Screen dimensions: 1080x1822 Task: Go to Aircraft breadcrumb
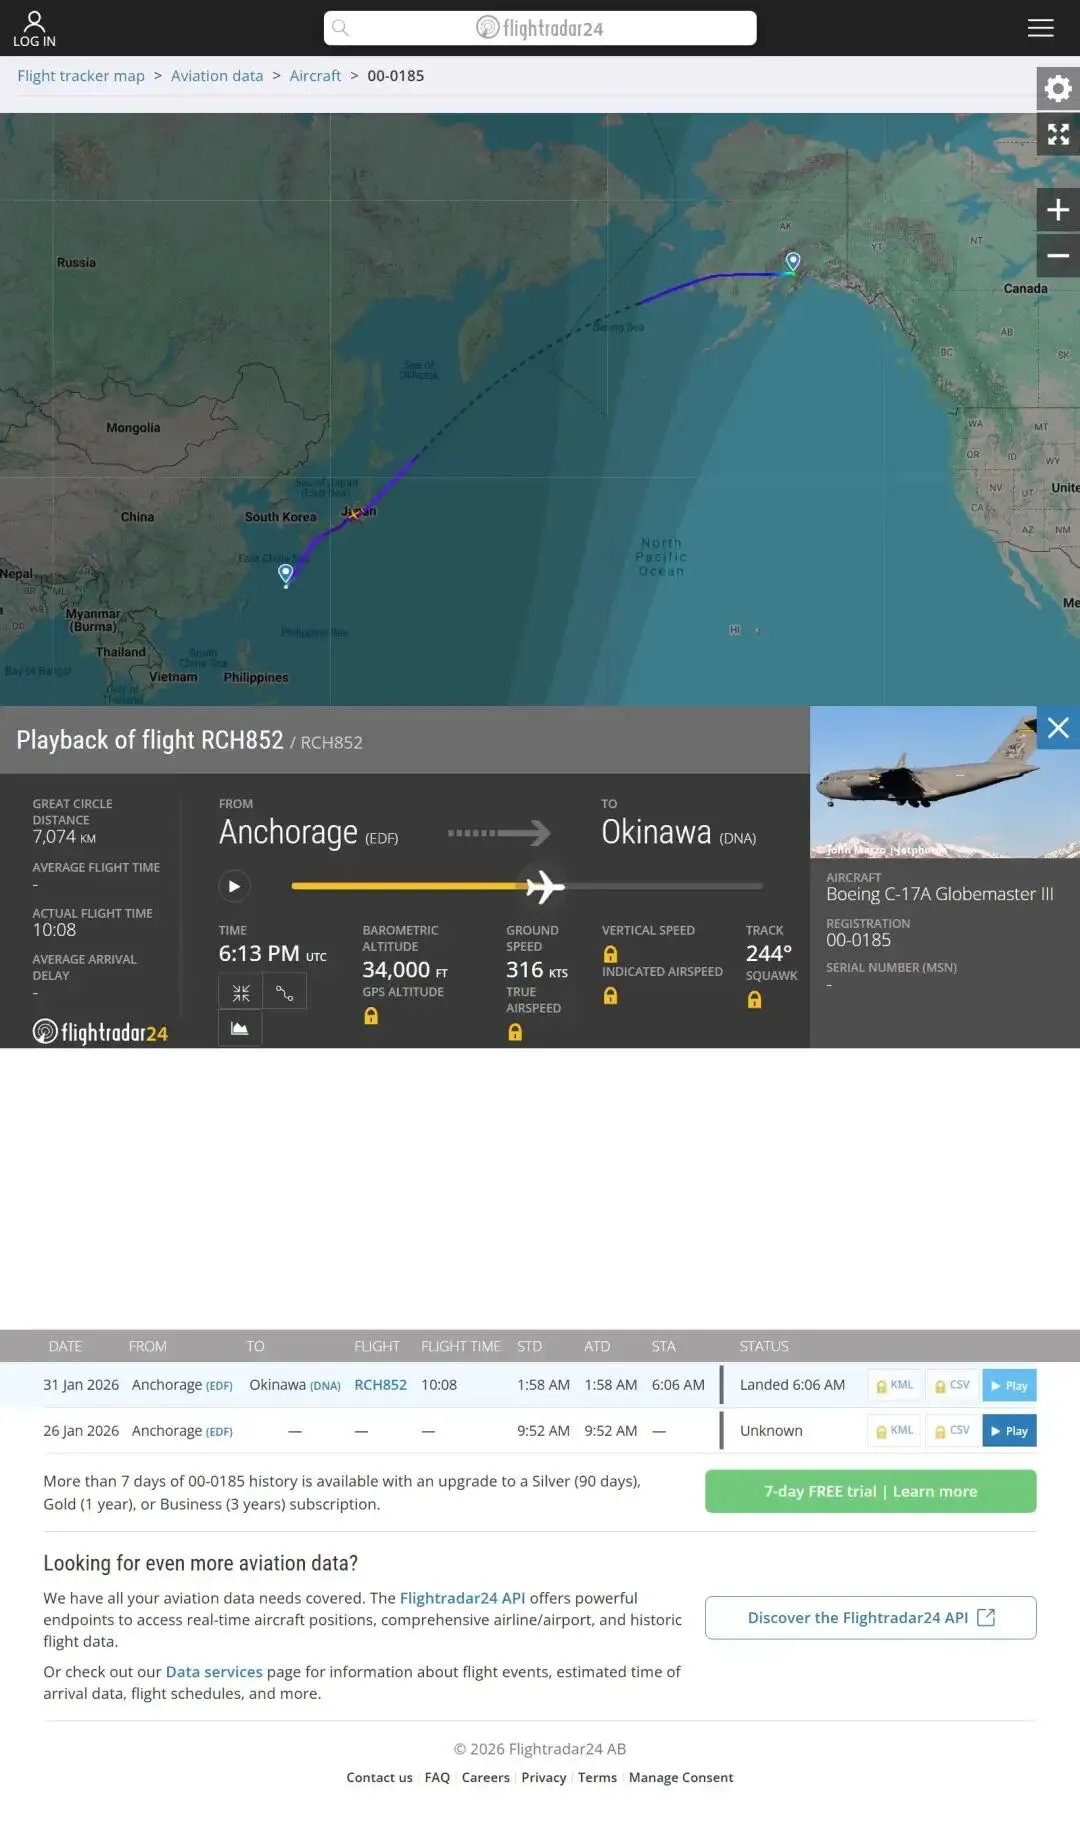tap(315, 76)
